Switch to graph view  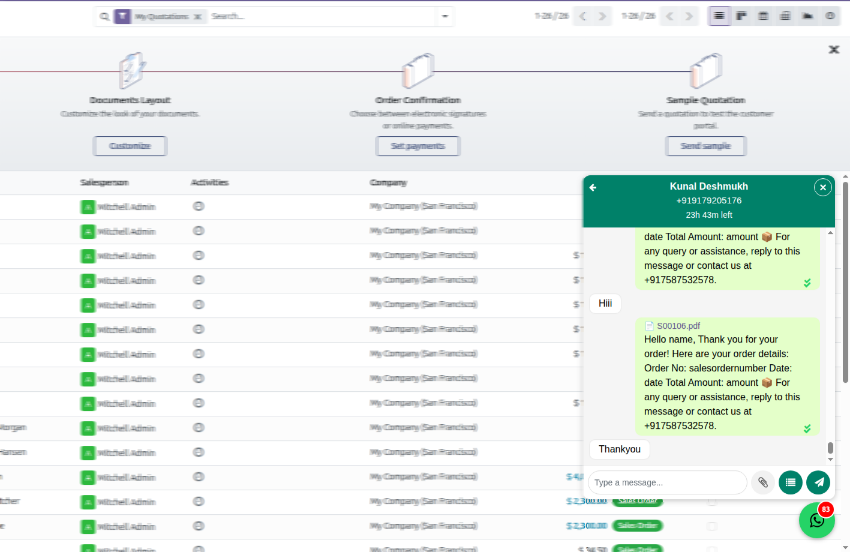pos(808,16)
